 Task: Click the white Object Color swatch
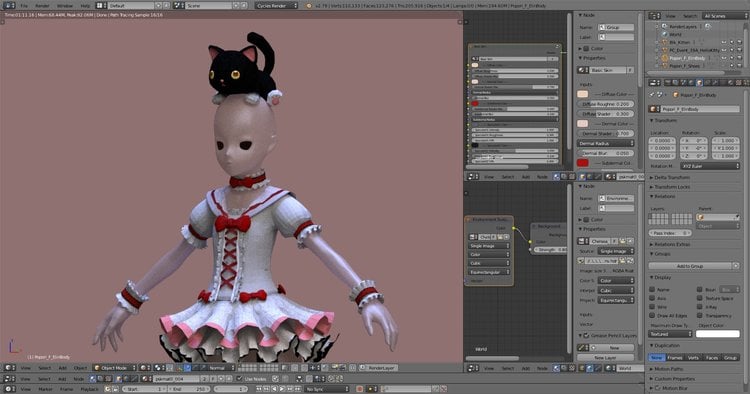[x=718, y=334]
